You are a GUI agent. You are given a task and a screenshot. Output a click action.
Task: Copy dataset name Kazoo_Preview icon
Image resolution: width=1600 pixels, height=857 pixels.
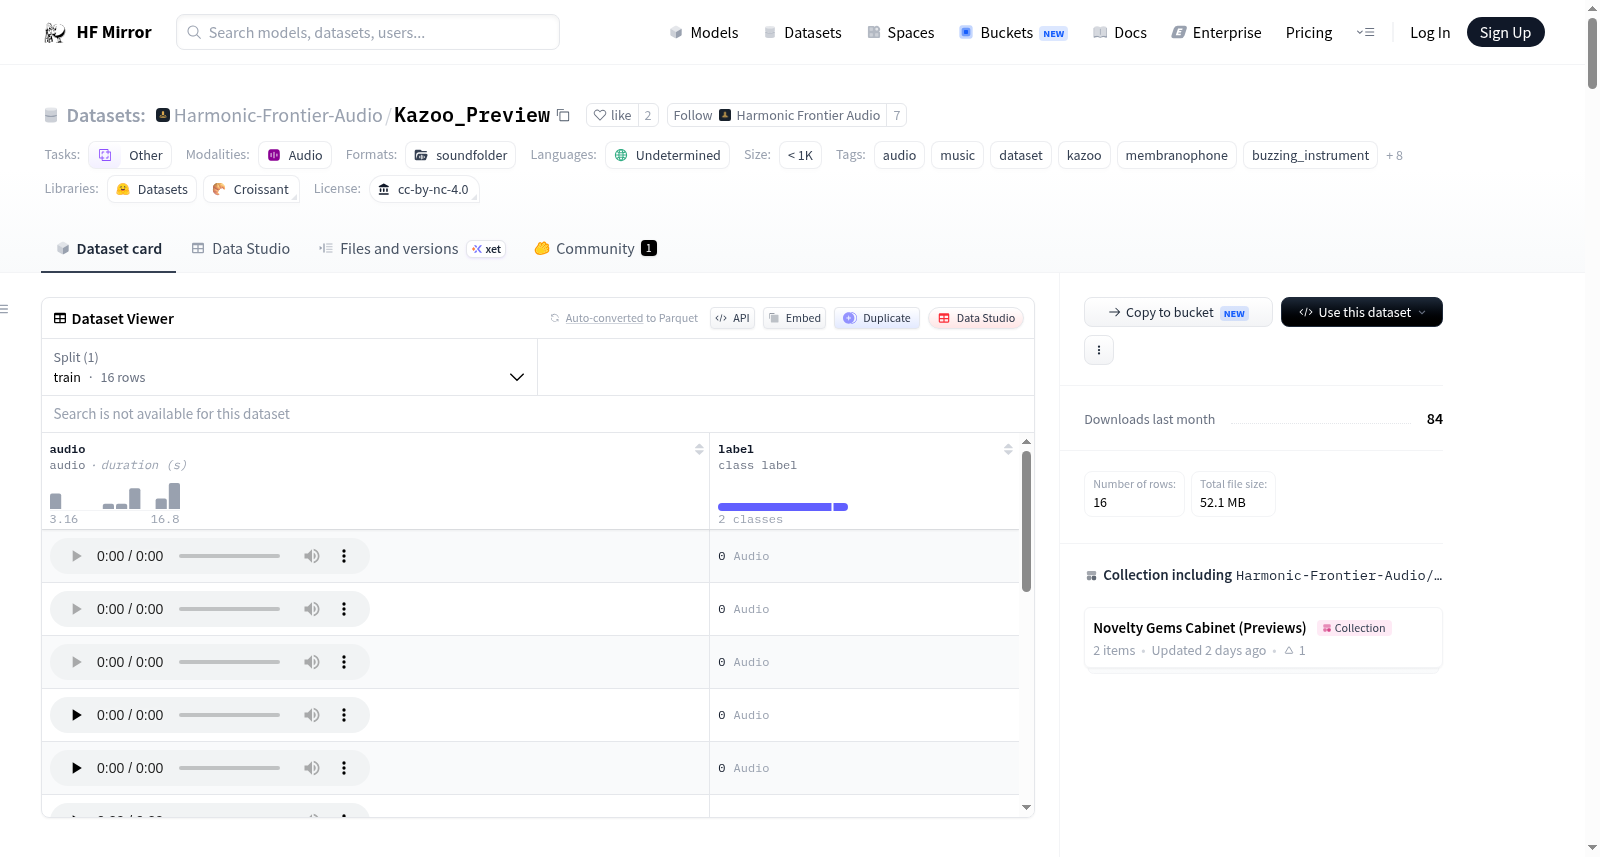(564, 115)
